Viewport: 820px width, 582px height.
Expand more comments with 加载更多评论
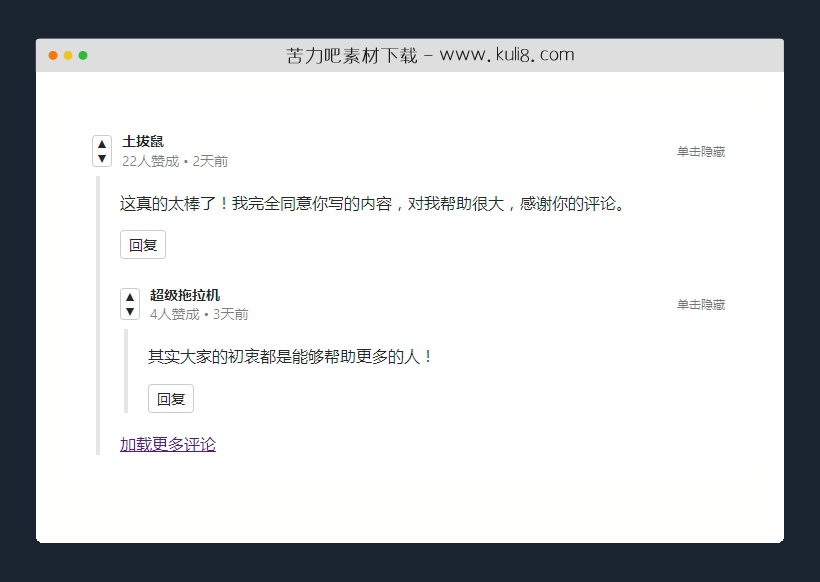click(x=166, y=442)
